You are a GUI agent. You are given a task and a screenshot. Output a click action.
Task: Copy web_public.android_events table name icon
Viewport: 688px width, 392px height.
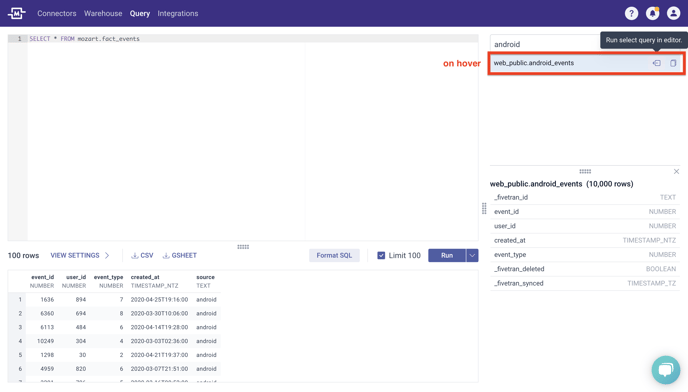673,63
